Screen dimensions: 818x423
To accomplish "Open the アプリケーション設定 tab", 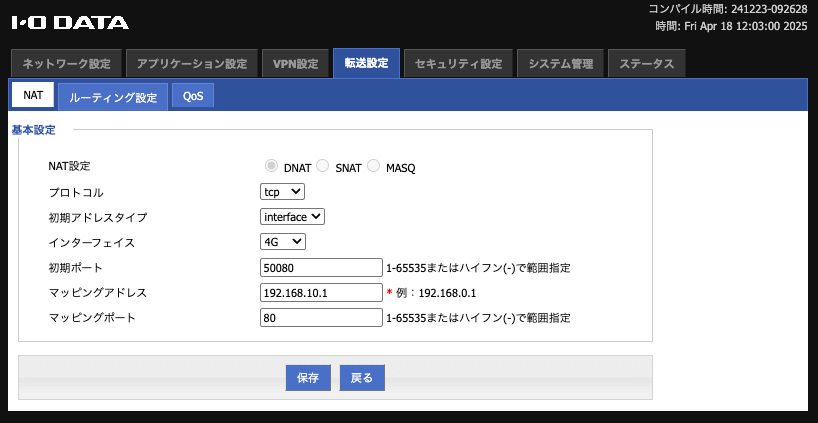I will click(x=191, y=64).
